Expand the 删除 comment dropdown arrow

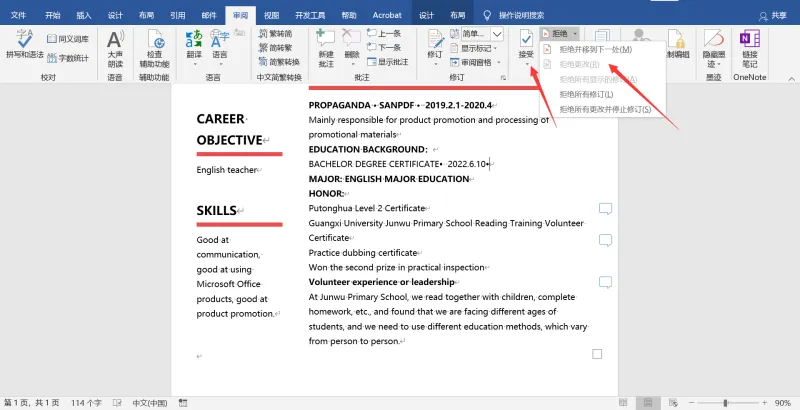(x=352, y=64)
